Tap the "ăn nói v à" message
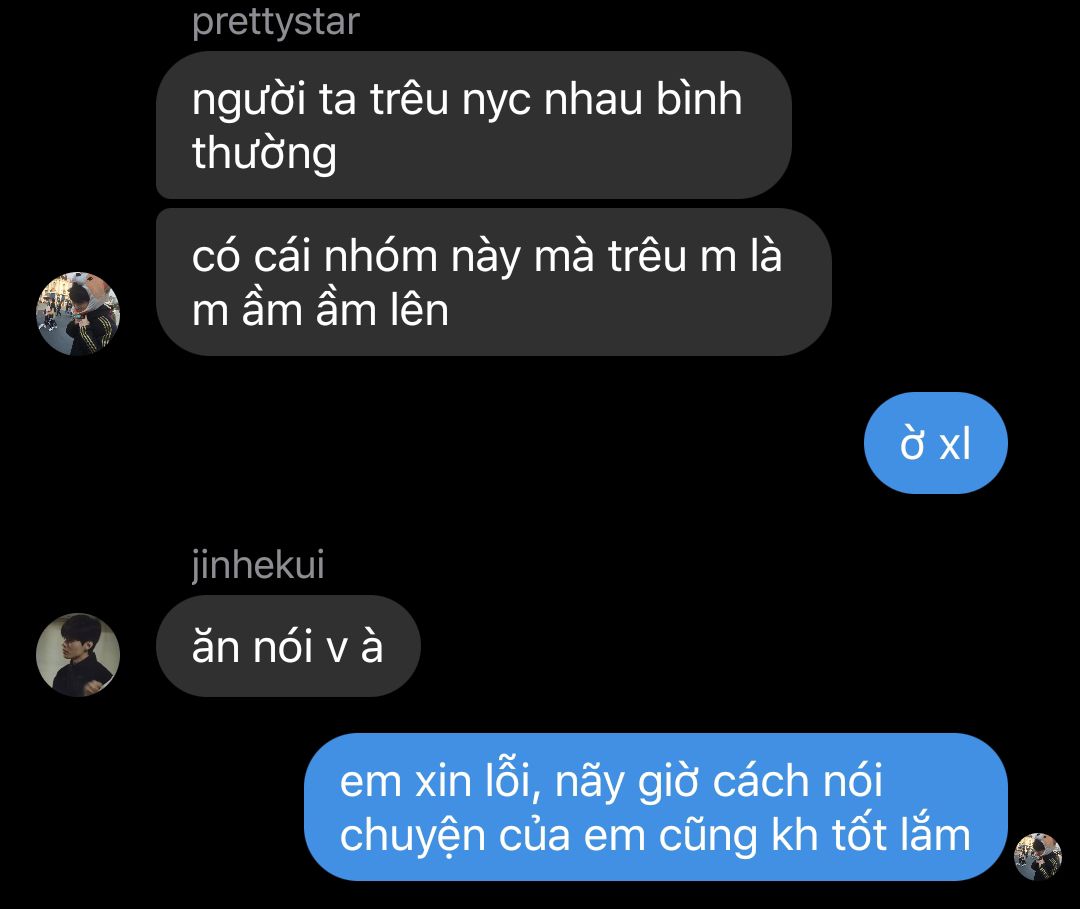The width and height of the screenshot is (1080, 909). [x=288, y=646]
